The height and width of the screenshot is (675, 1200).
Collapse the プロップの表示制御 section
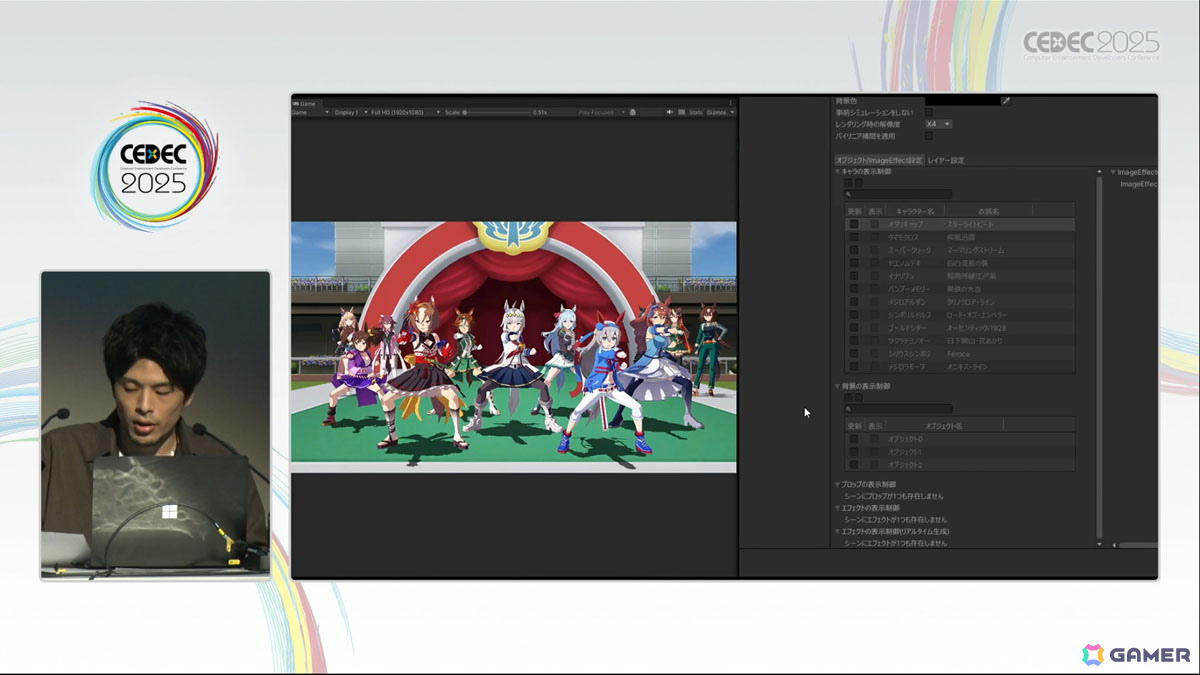[x=838, y=485]
